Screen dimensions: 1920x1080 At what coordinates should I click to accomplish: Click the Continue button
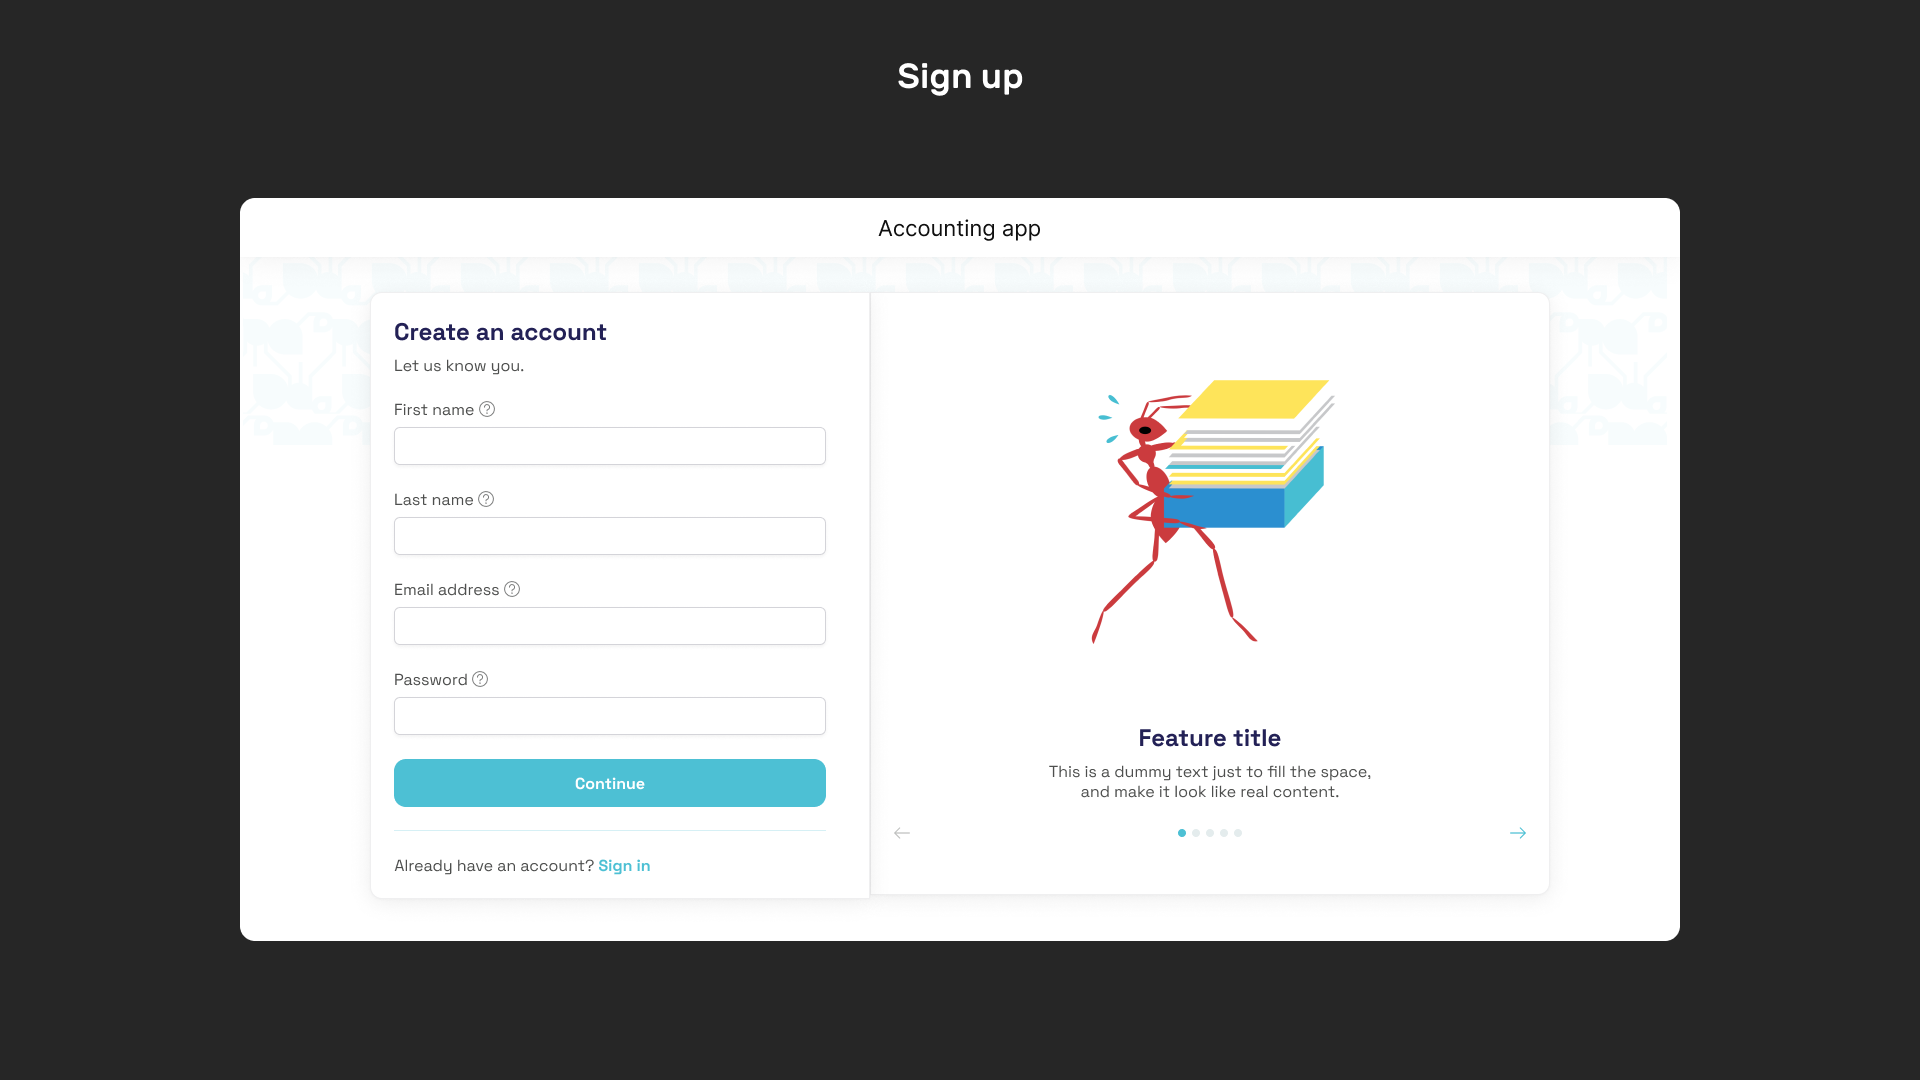609,783
